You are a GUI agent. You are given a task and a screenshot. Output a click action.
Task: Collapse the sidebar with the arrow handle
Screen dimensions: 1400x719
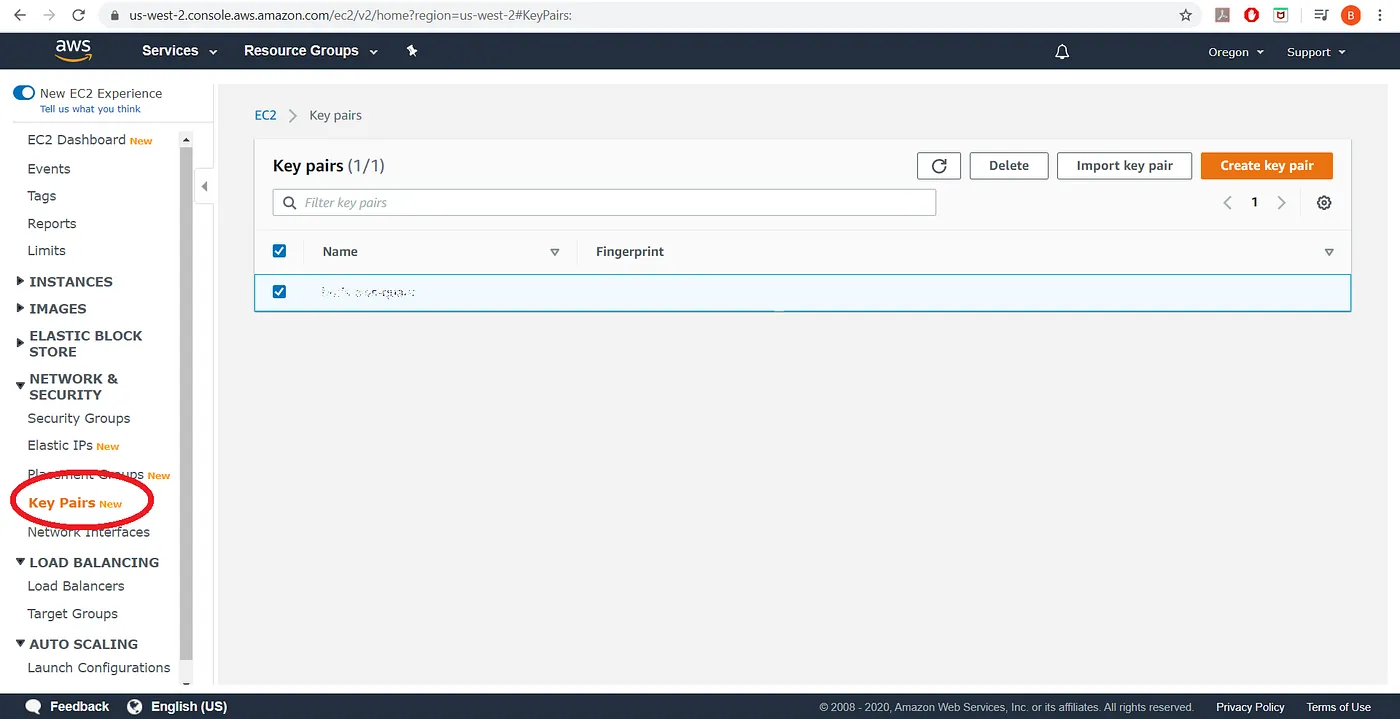[x=204, y=186]
